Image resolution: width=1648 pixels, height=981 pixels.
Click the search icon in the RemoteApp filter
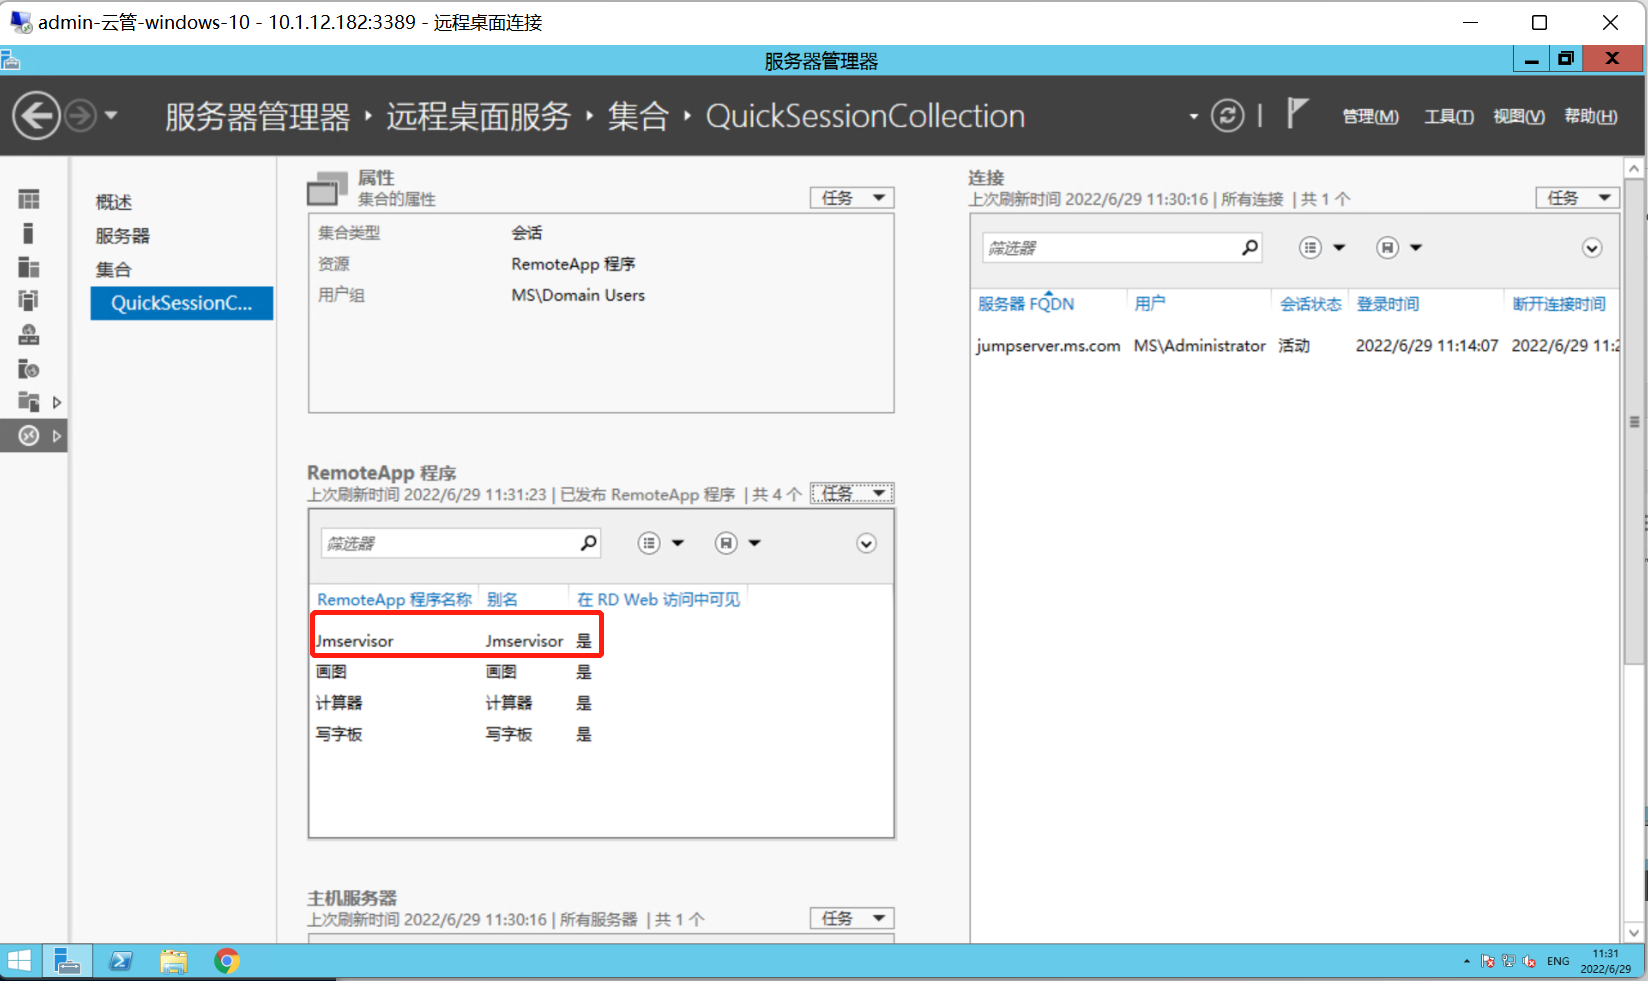point(588,543)
